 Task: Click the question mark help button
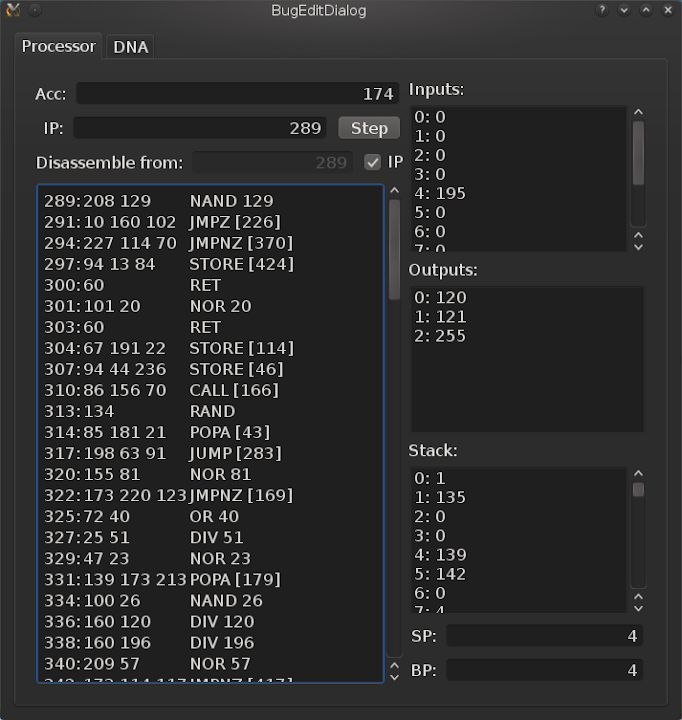602,11
